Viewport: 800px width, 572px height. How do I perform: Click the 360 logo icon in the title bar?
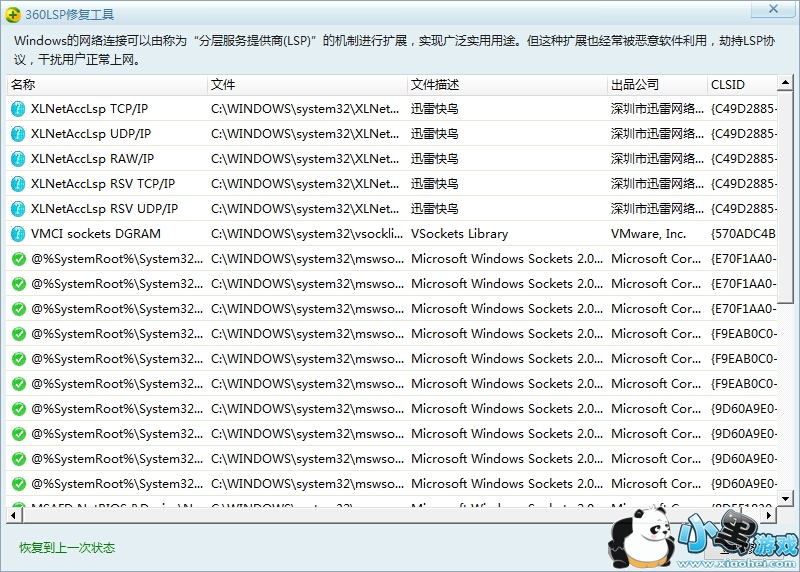click(x=13, y=14)
